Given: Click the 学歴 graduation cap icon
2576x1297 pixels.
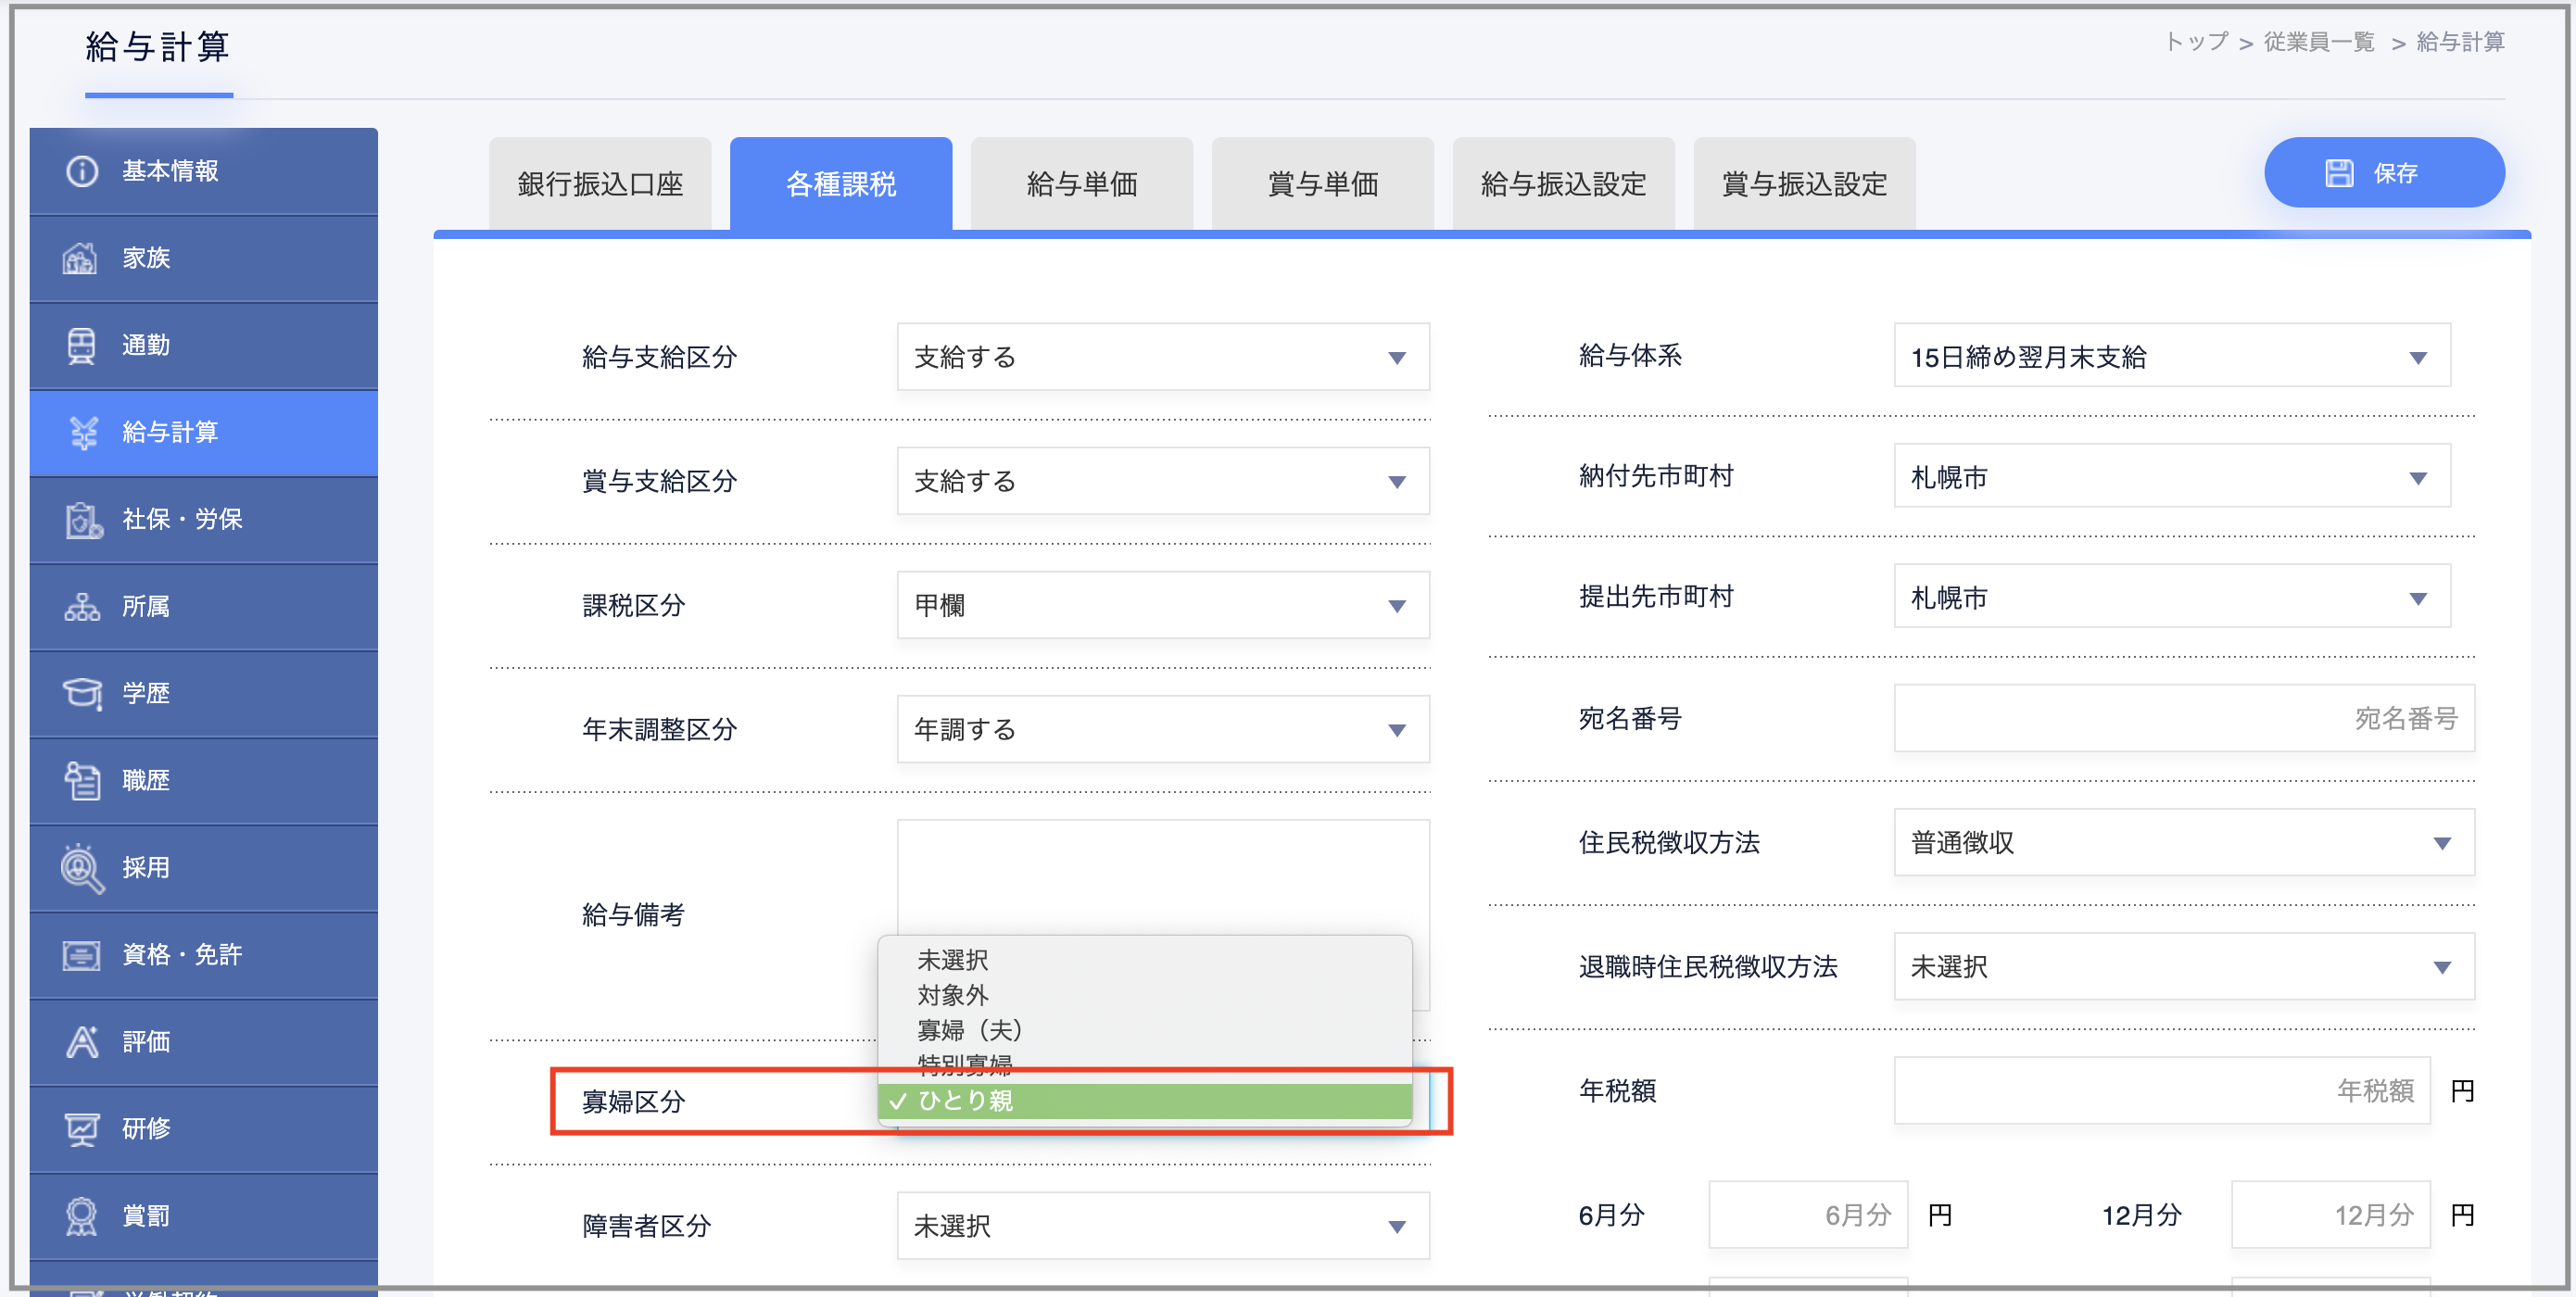Looking at the screenshot, I should 82,693.
